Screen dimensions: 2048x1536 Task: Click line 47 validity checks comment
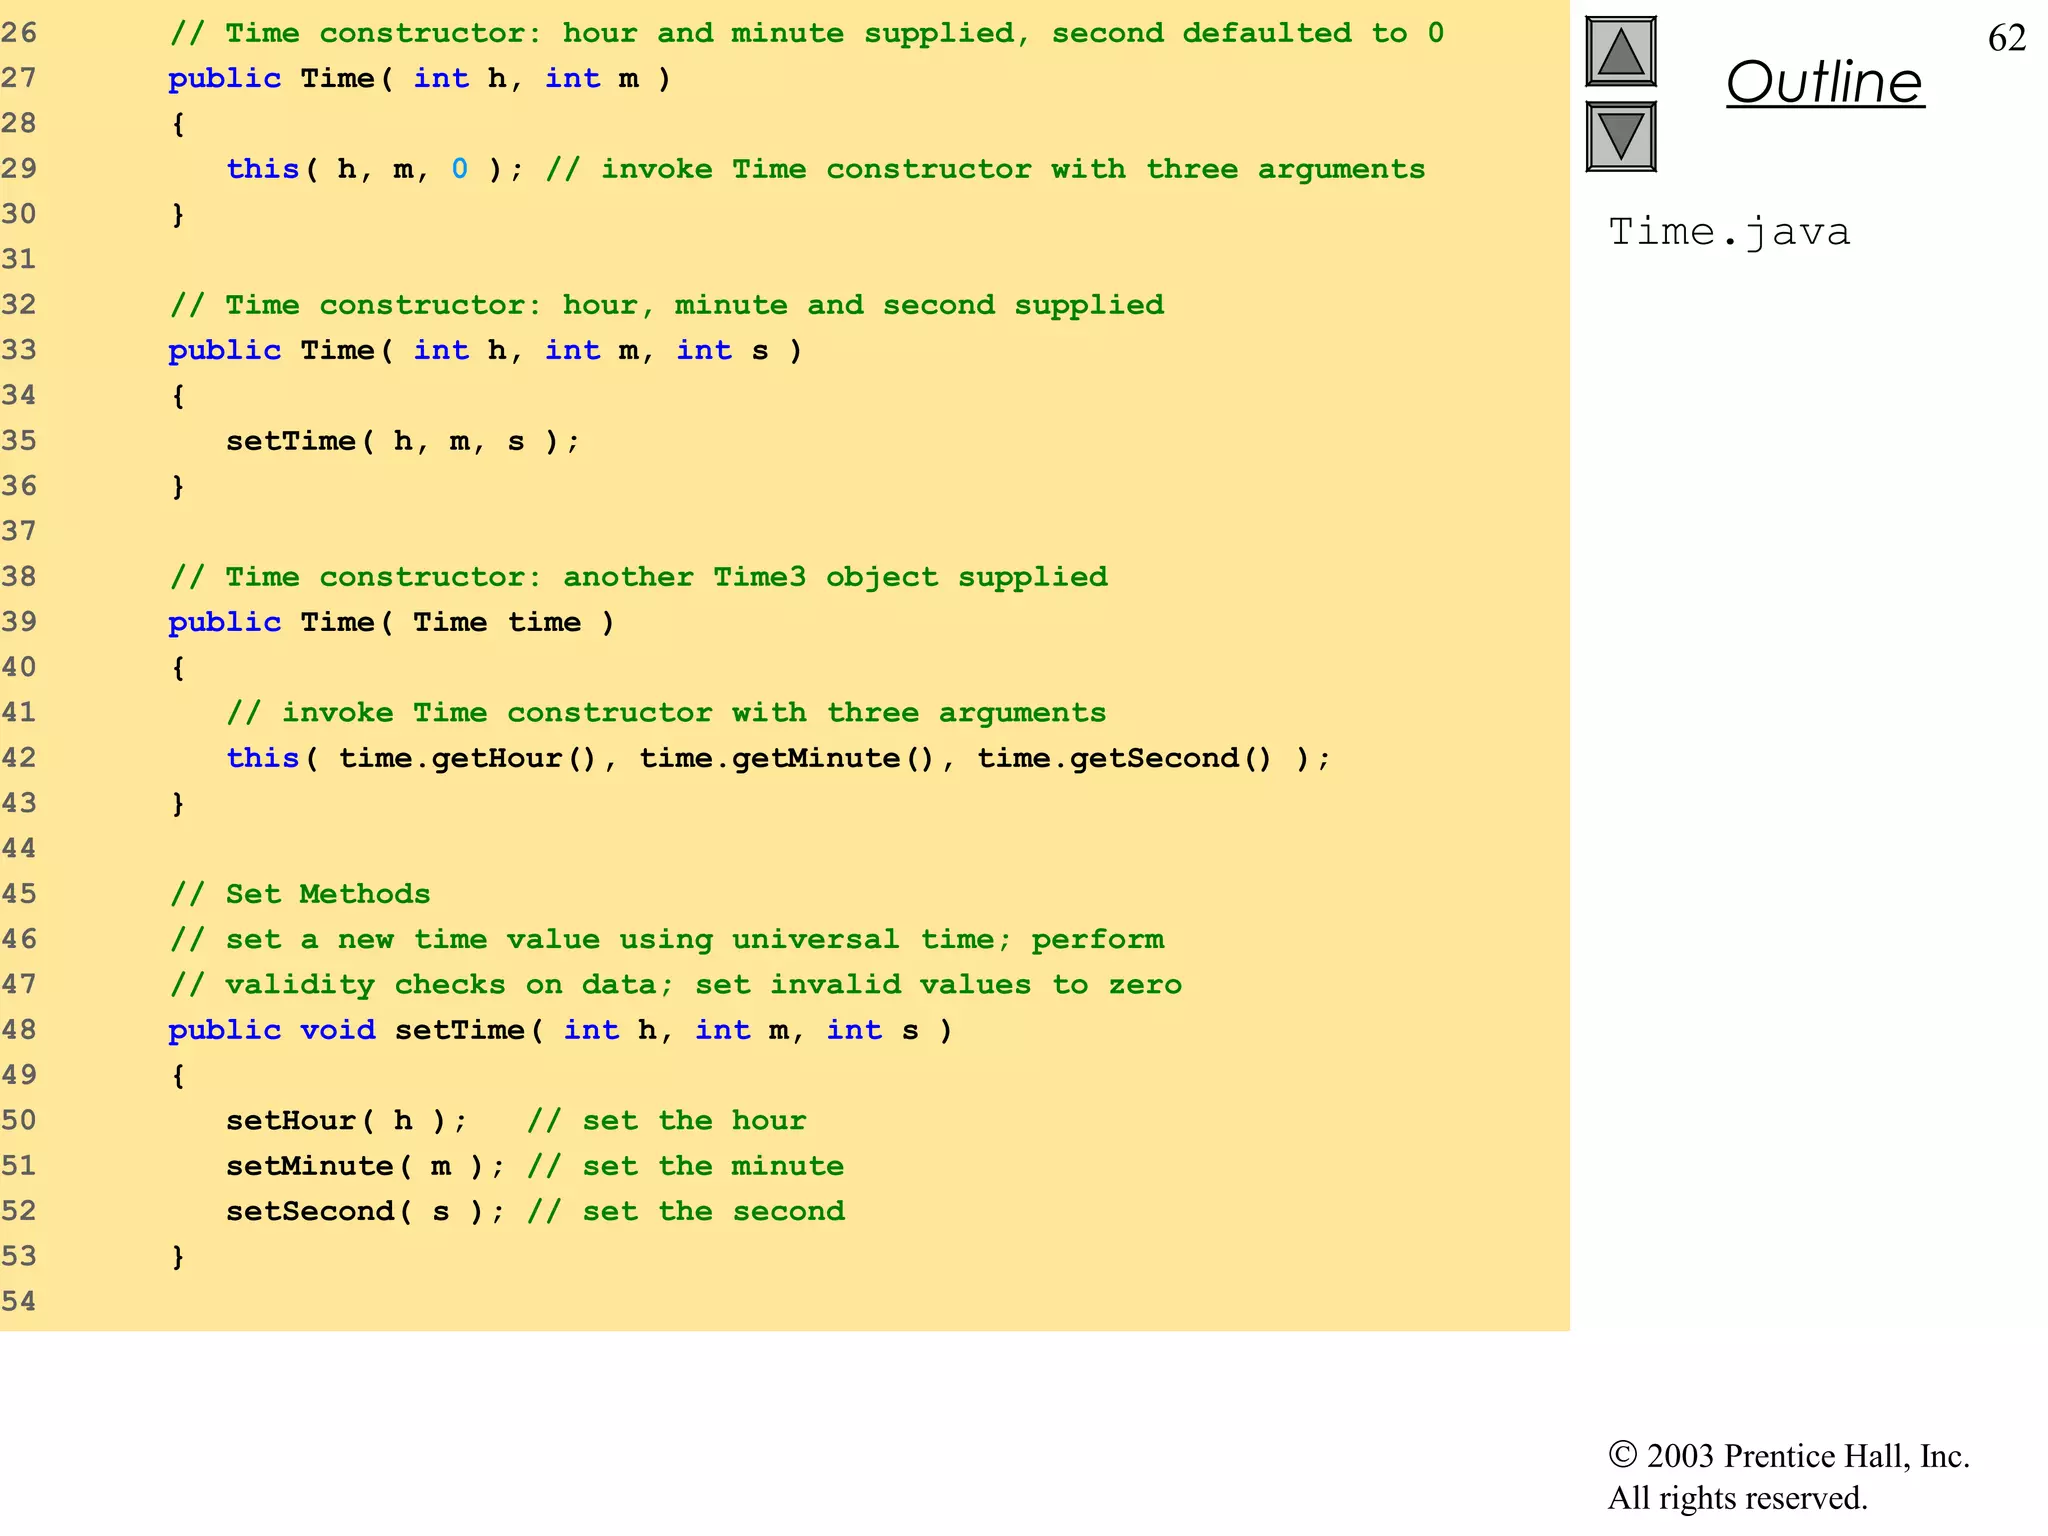[676, 984]
